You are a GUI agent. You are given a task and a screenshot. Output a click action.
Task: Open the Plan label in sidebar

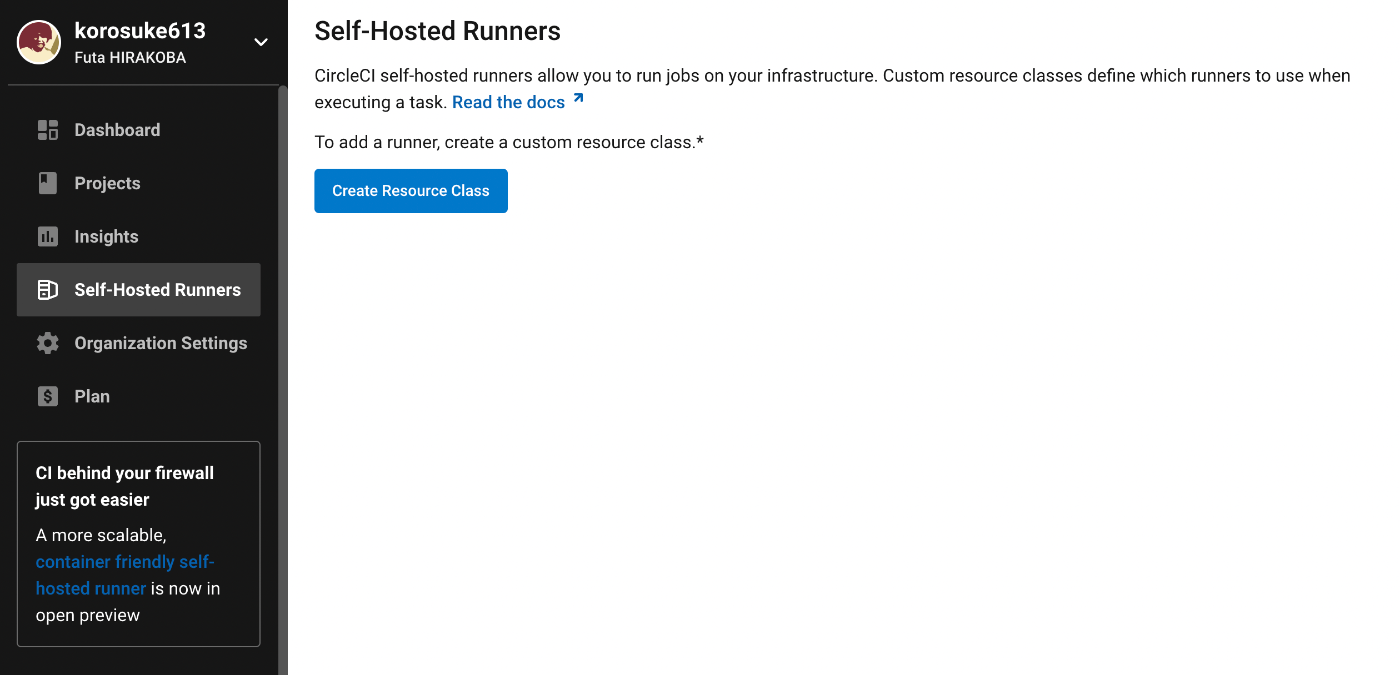coord(92,396)
